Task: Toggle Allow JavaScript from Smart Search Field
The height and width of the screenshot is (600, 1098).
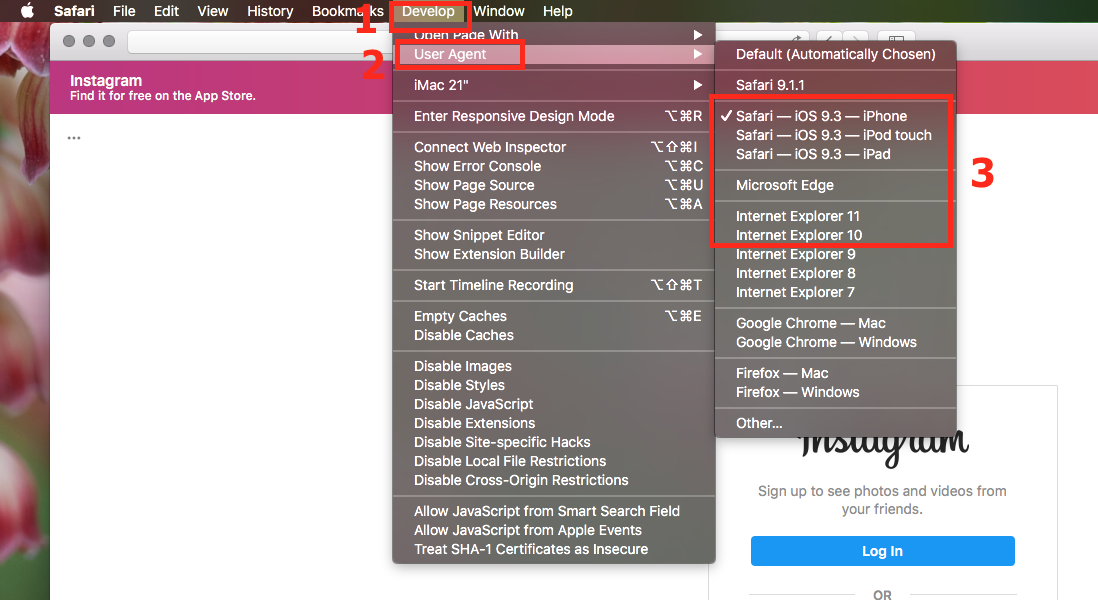Action: pos(554,511)
